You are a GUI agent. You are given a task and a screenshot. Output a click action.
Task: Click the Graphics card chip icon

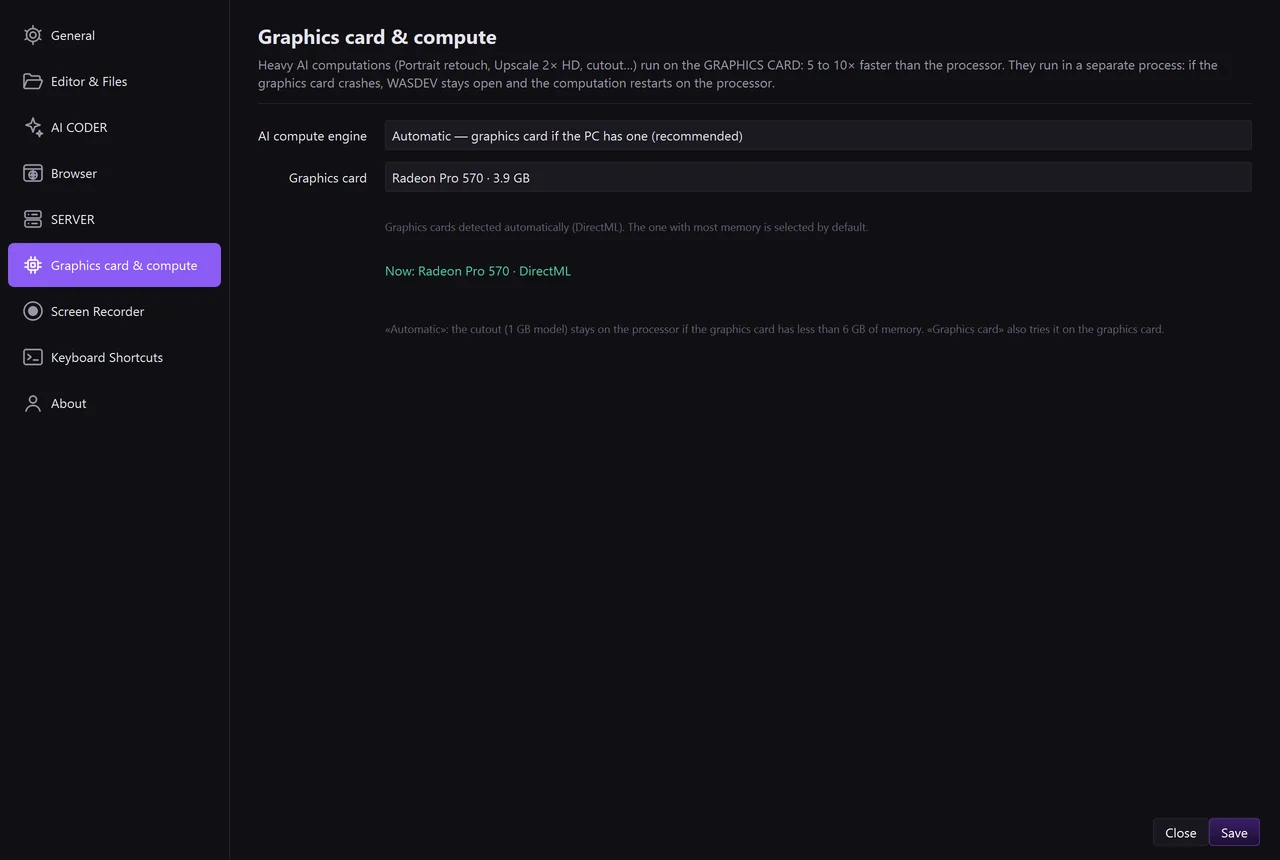click(x=33, y=265)
